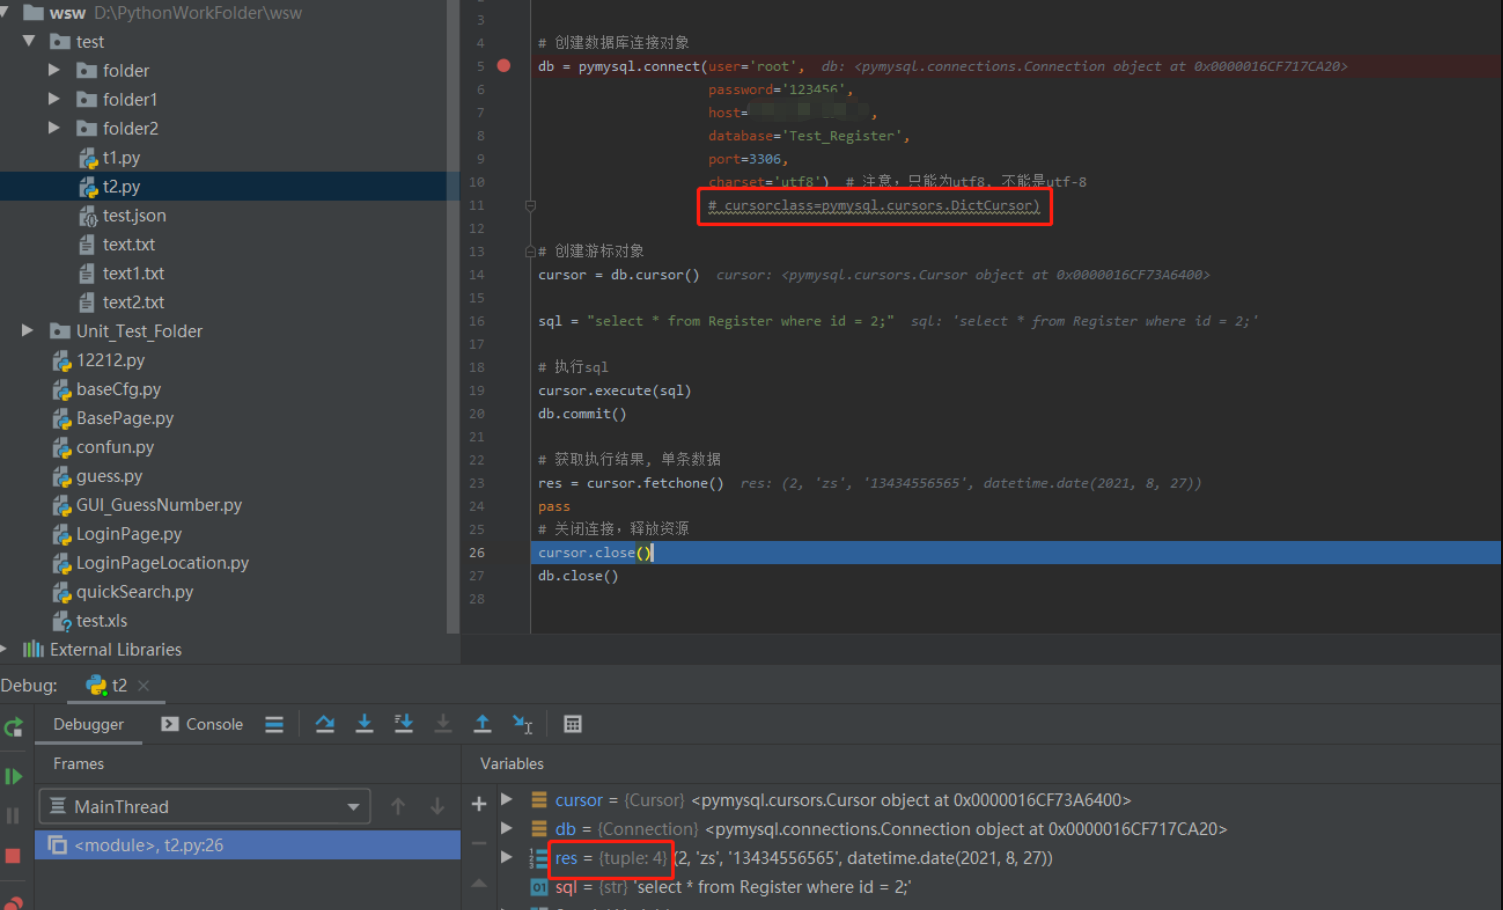Select the <module>, t2.py:26 frame
Image resolution: width=1503 pixels, height=910 pixels.
tap(247, 845)
